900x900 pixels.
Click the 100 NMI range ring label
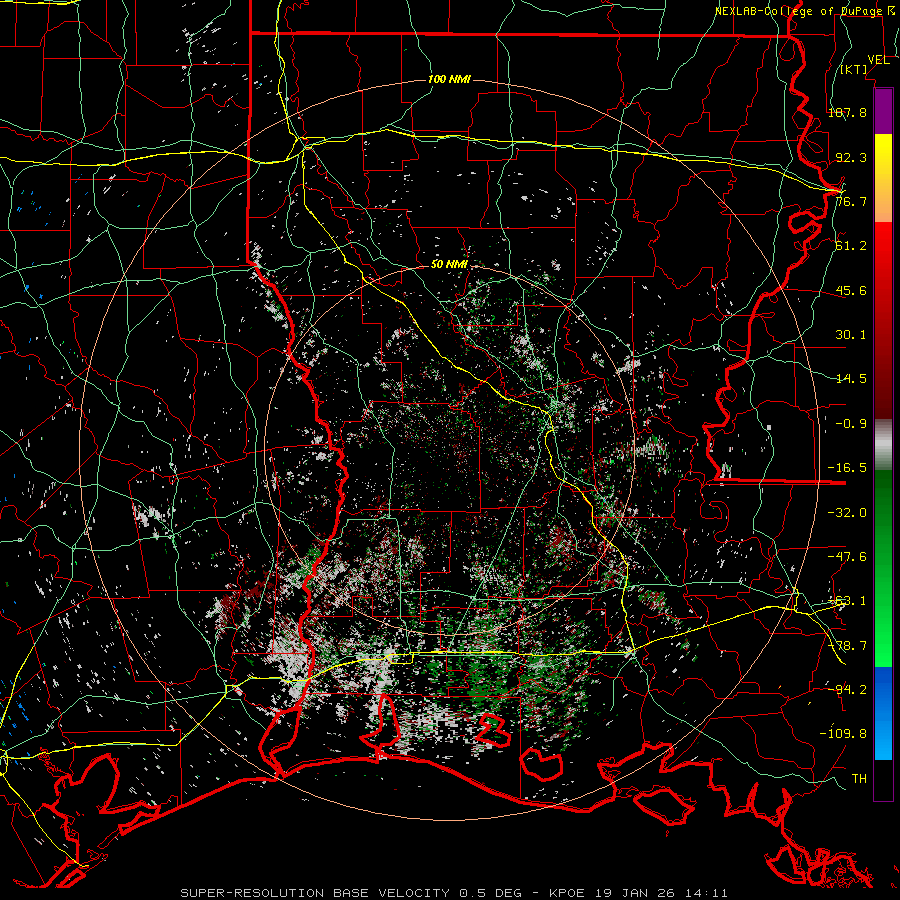click(x=449, y=79)
